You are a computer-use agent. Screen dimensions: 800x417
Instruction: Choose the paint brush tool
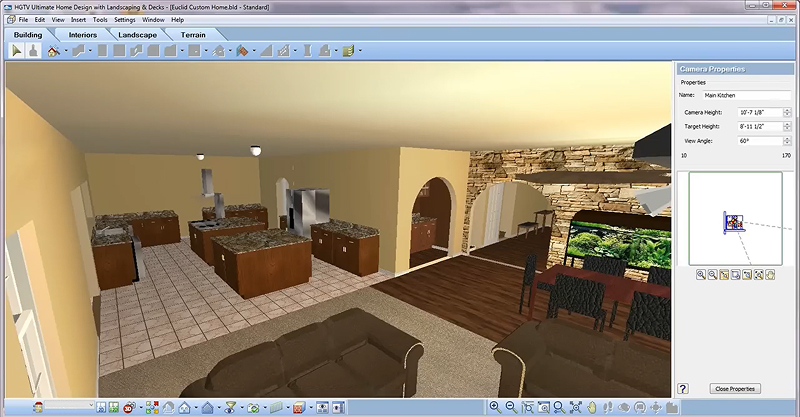point(33,51)
